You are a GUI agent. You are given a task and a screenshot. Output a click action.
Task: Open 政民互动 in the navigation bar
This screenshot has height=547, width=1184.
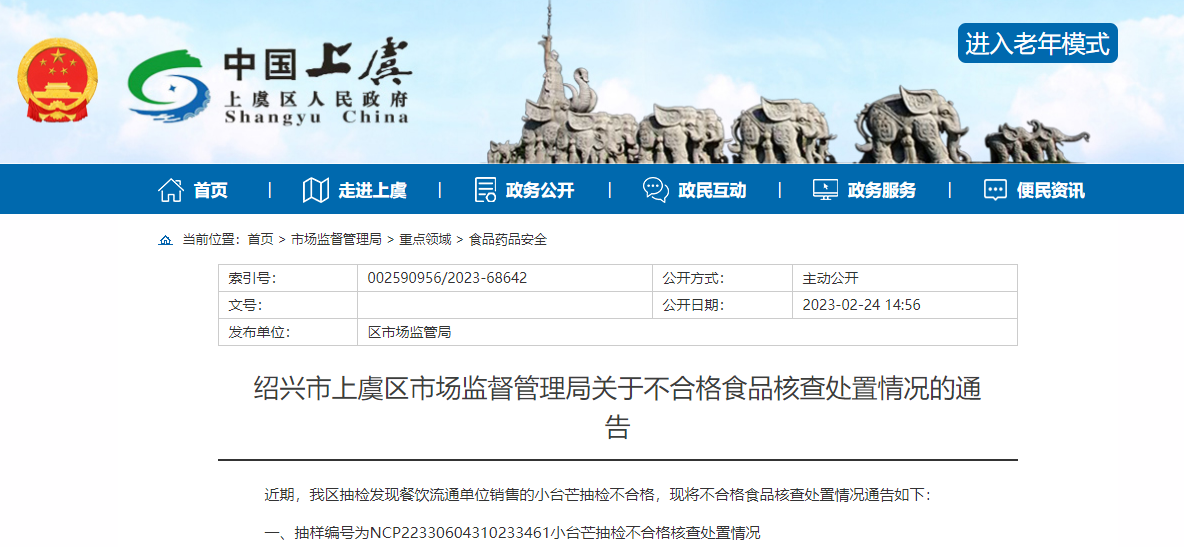click(712, 190)
